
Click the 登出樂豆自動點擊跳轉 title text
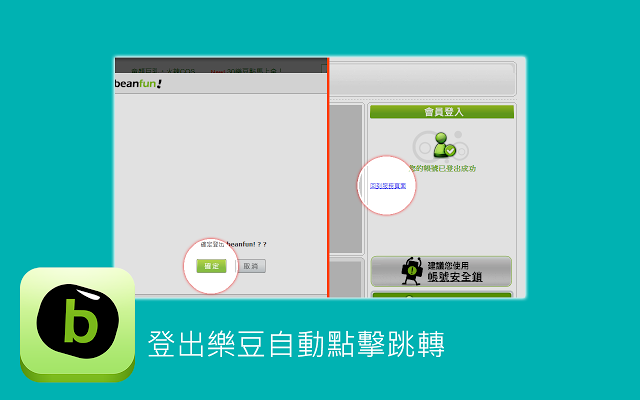pyautogui.click(x=296, y=344)
